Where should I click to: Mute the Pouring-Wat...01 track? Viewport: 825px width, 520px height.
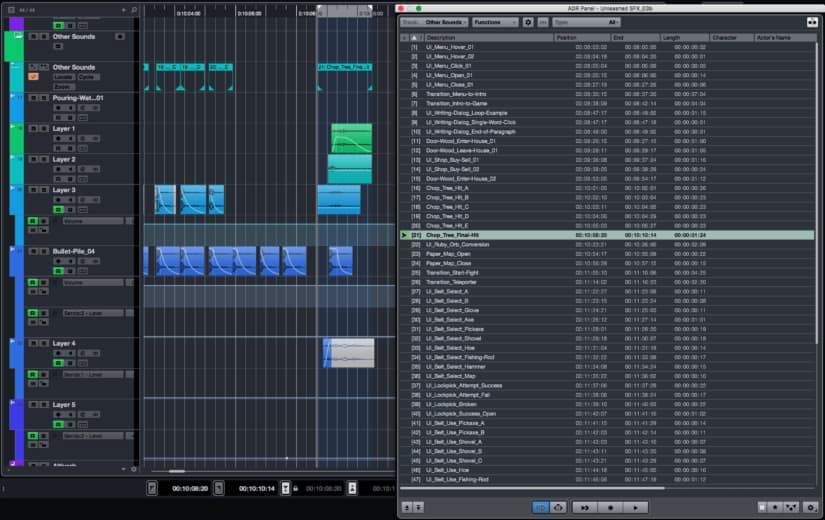click(x=34, y=98)
